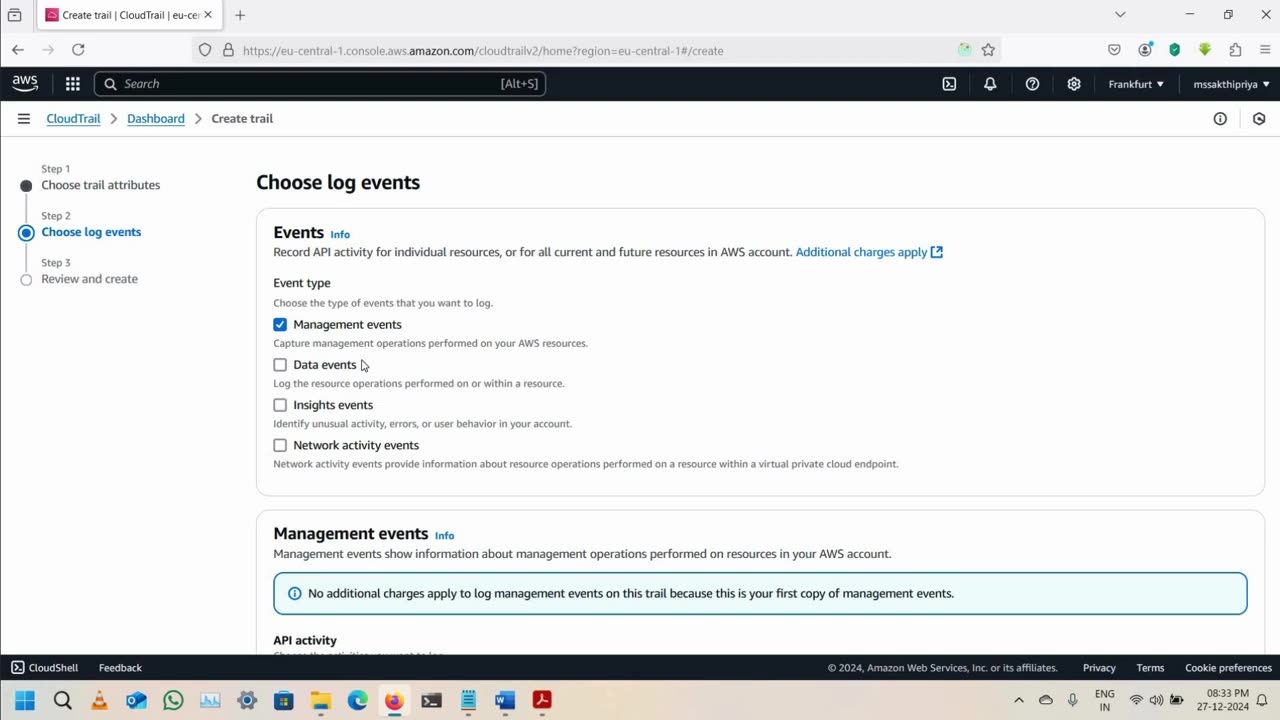
Task: Open the info panel circle icon
Action: pyautogui.click(x=1220, y=118)
